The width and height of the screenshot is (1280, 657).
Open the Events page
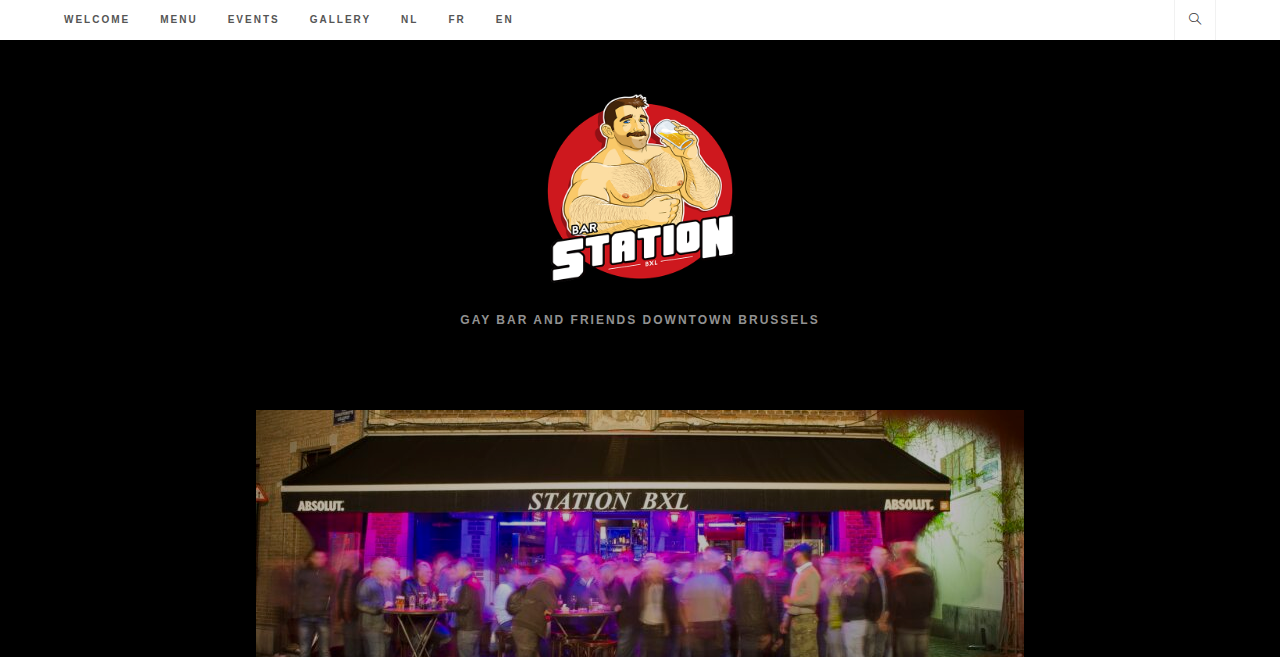[253, 20]
